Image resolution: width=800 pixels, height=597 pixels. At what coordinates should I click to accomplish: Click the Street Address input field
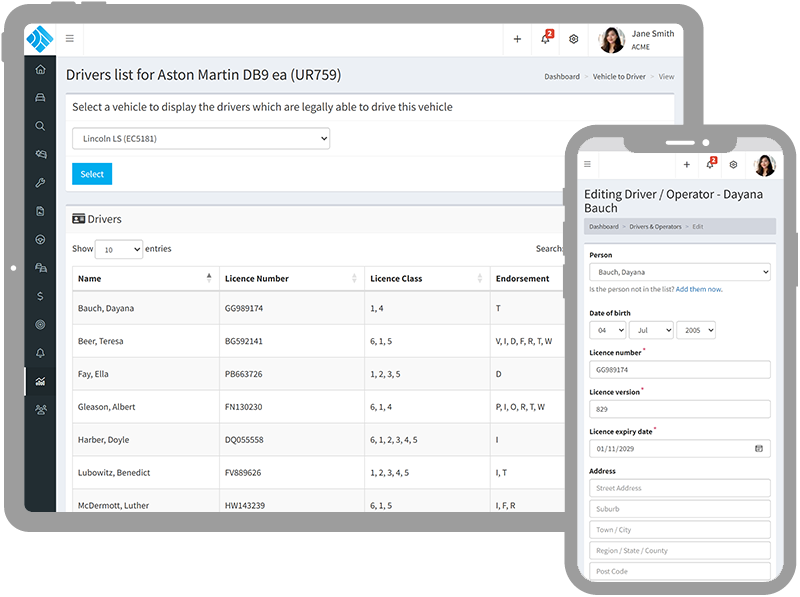[x=680, y=488]
